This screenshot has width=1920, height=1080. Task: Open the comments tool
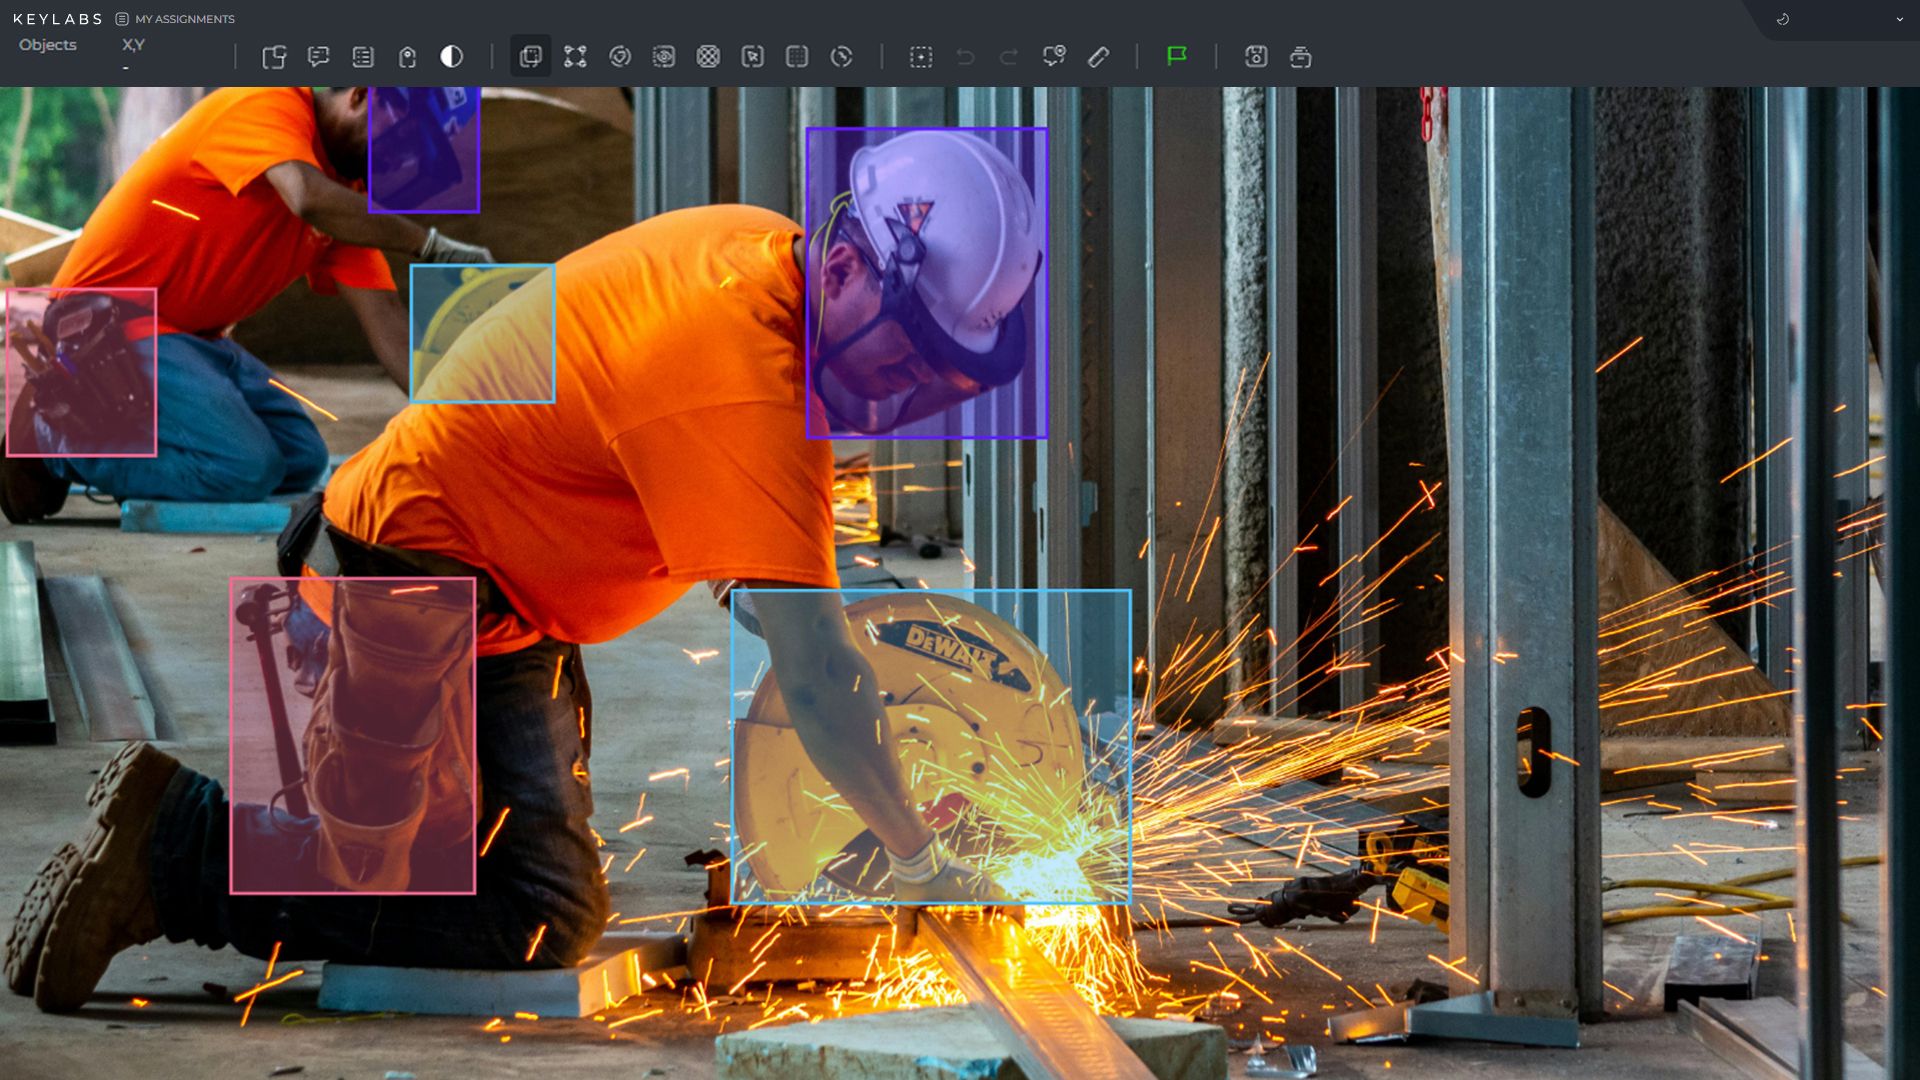319,57
